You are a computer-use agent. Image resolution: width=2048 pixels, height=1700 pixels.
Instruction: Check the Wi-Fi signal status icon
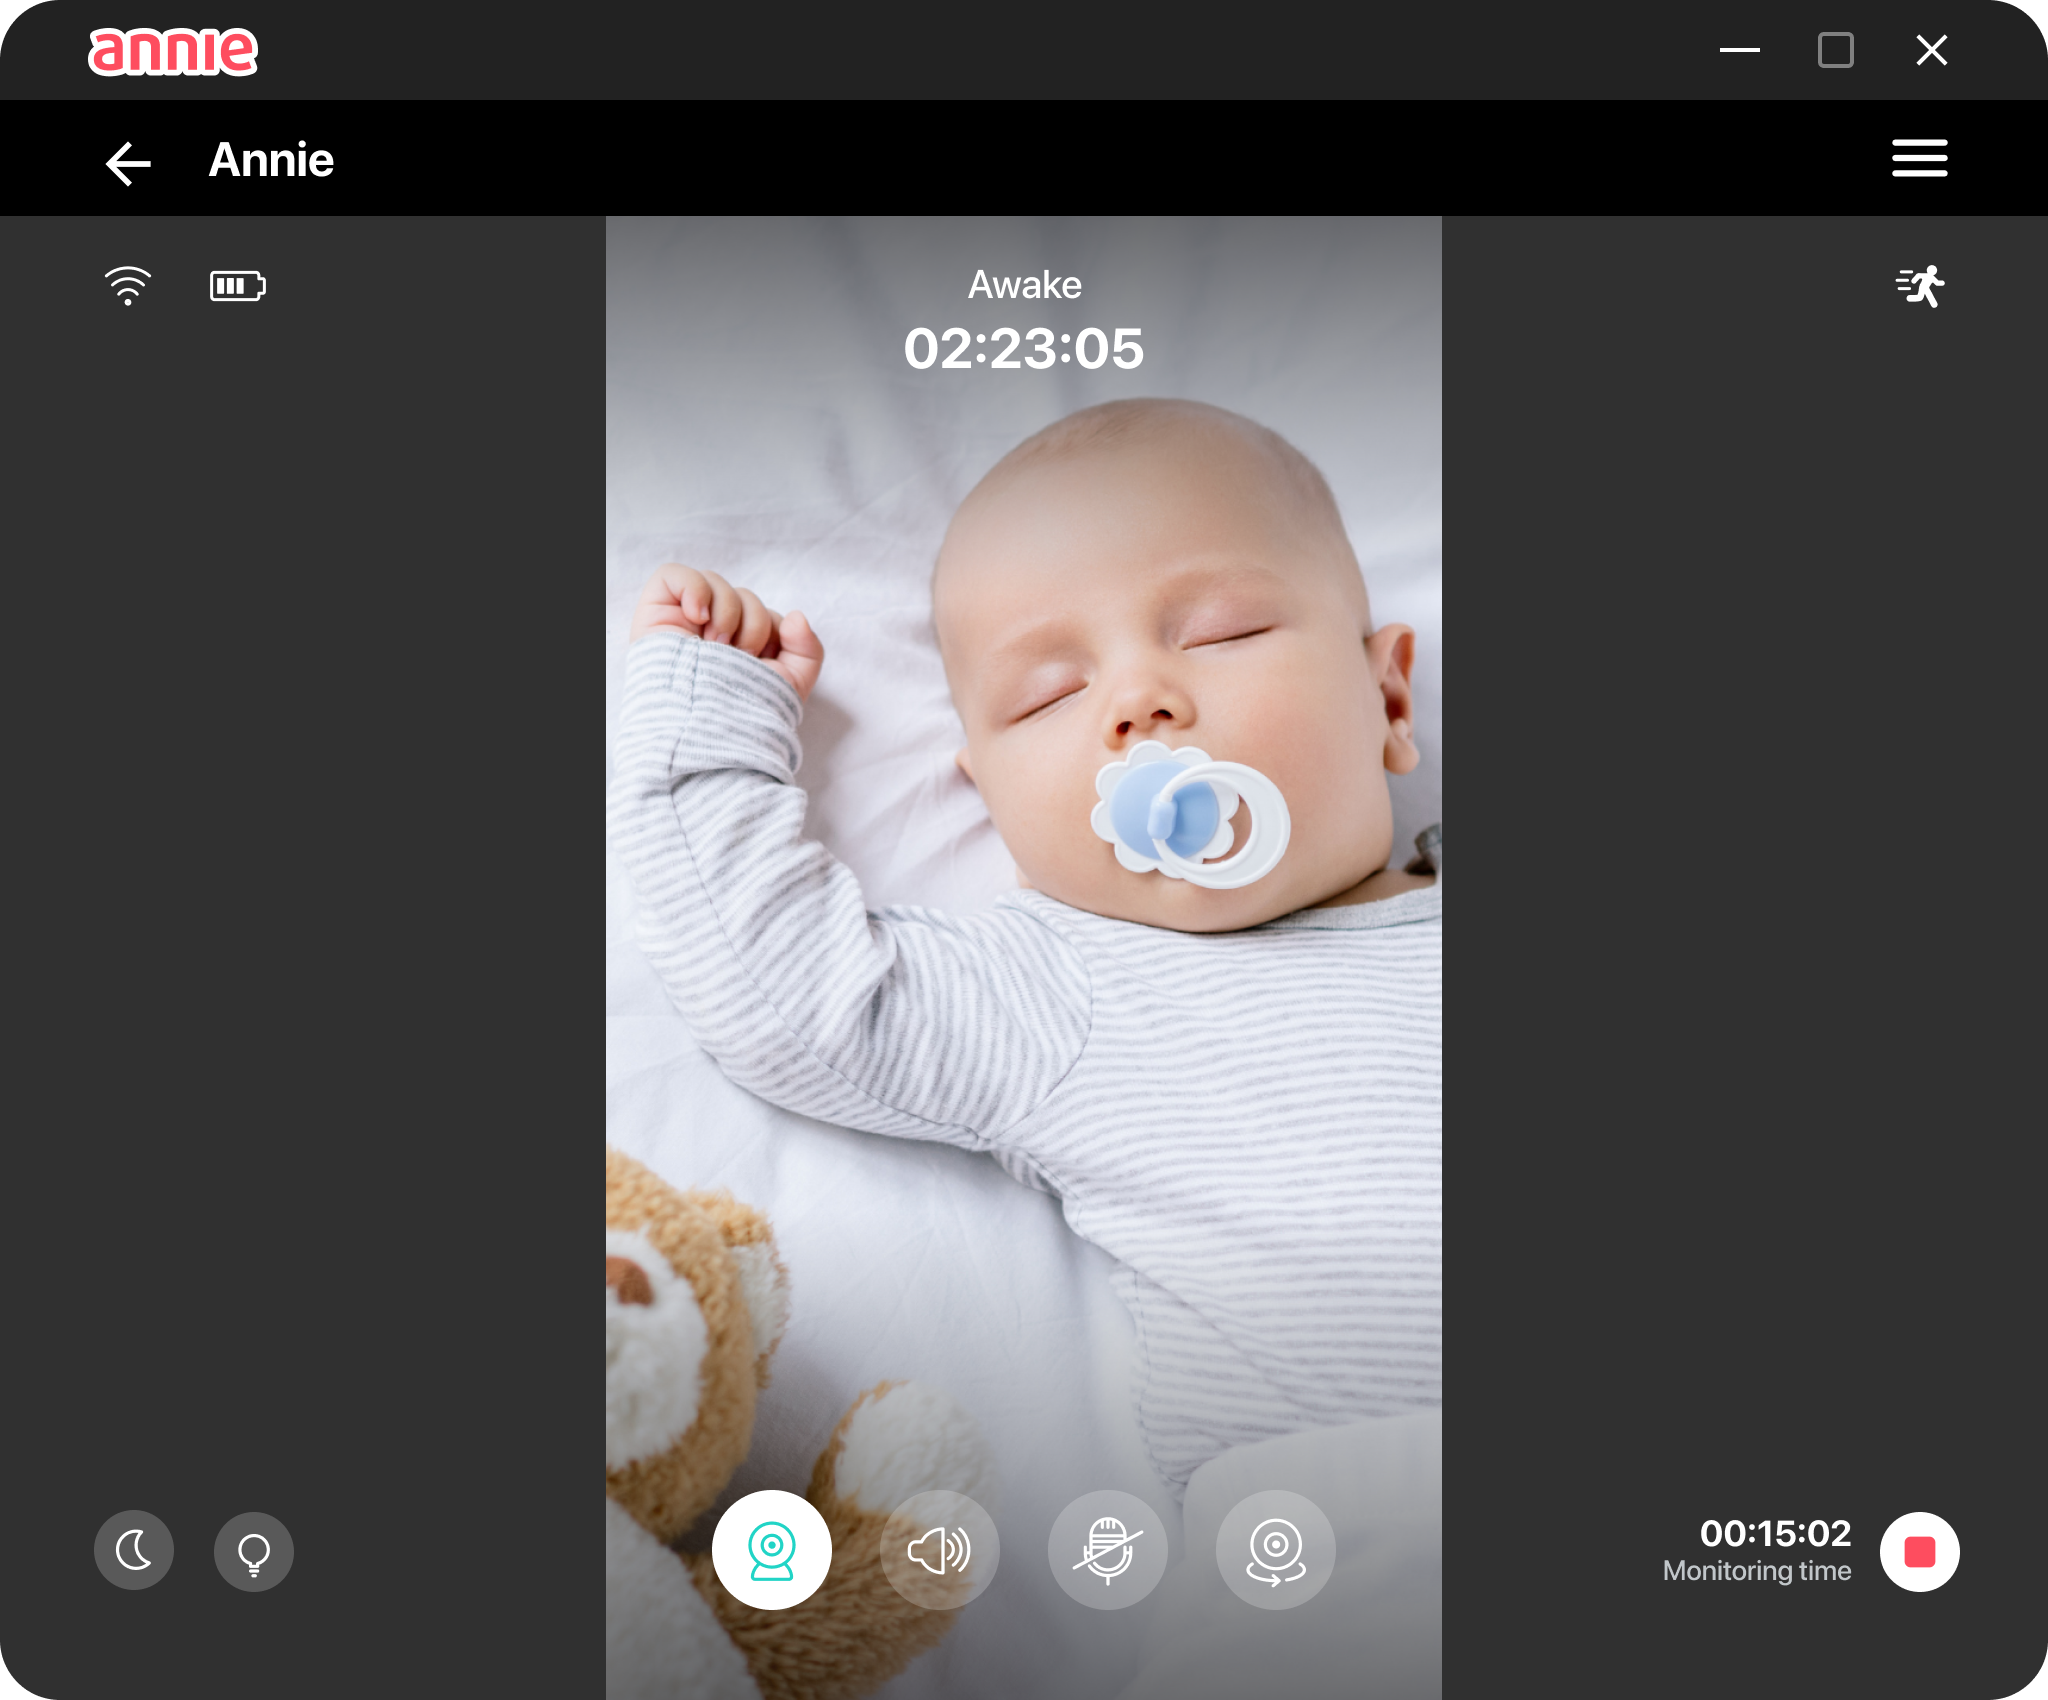(128, 286)
